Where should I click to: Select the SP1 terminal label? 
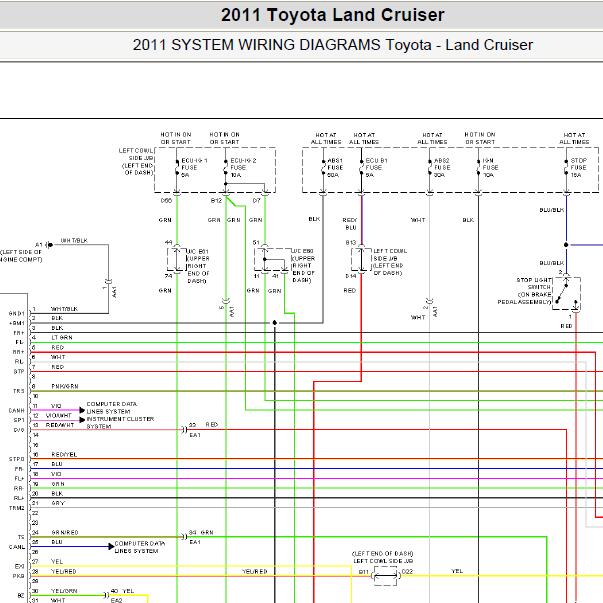[x=19, y=420]
